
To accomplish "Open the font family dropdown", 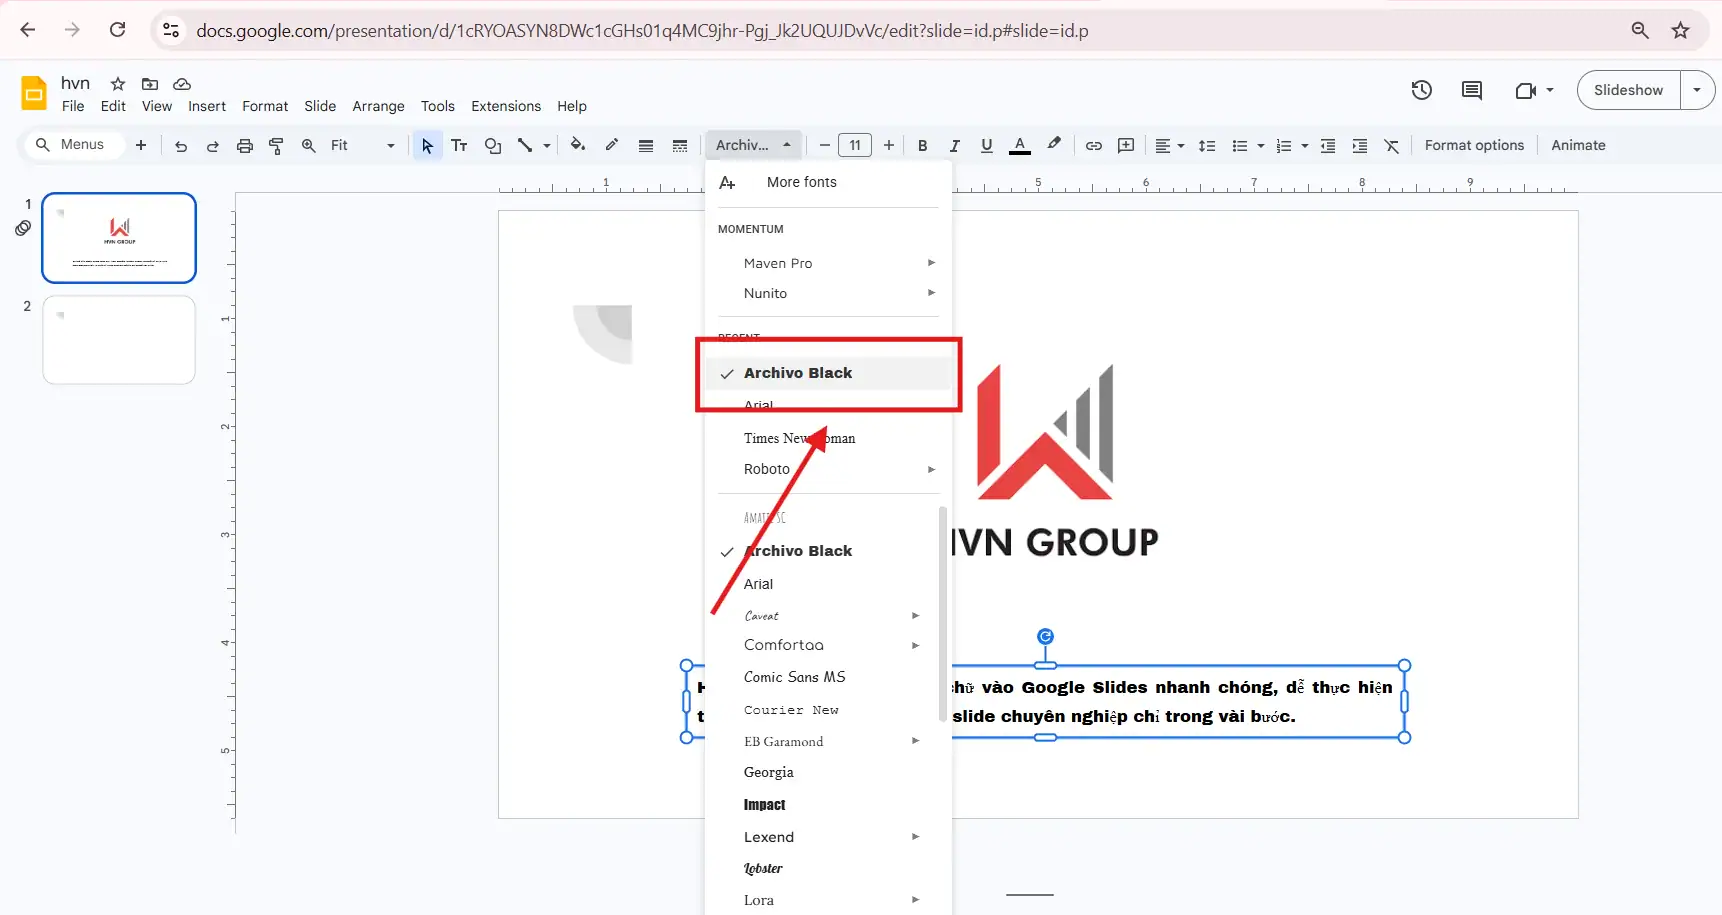I will pos(754,146).
